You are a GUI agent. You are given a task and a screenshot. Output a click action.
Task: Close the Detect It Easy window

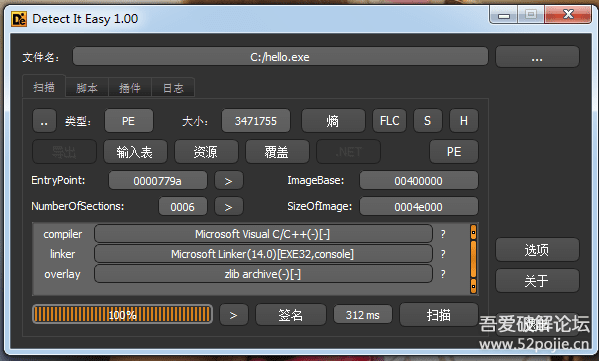pos(568,15)
